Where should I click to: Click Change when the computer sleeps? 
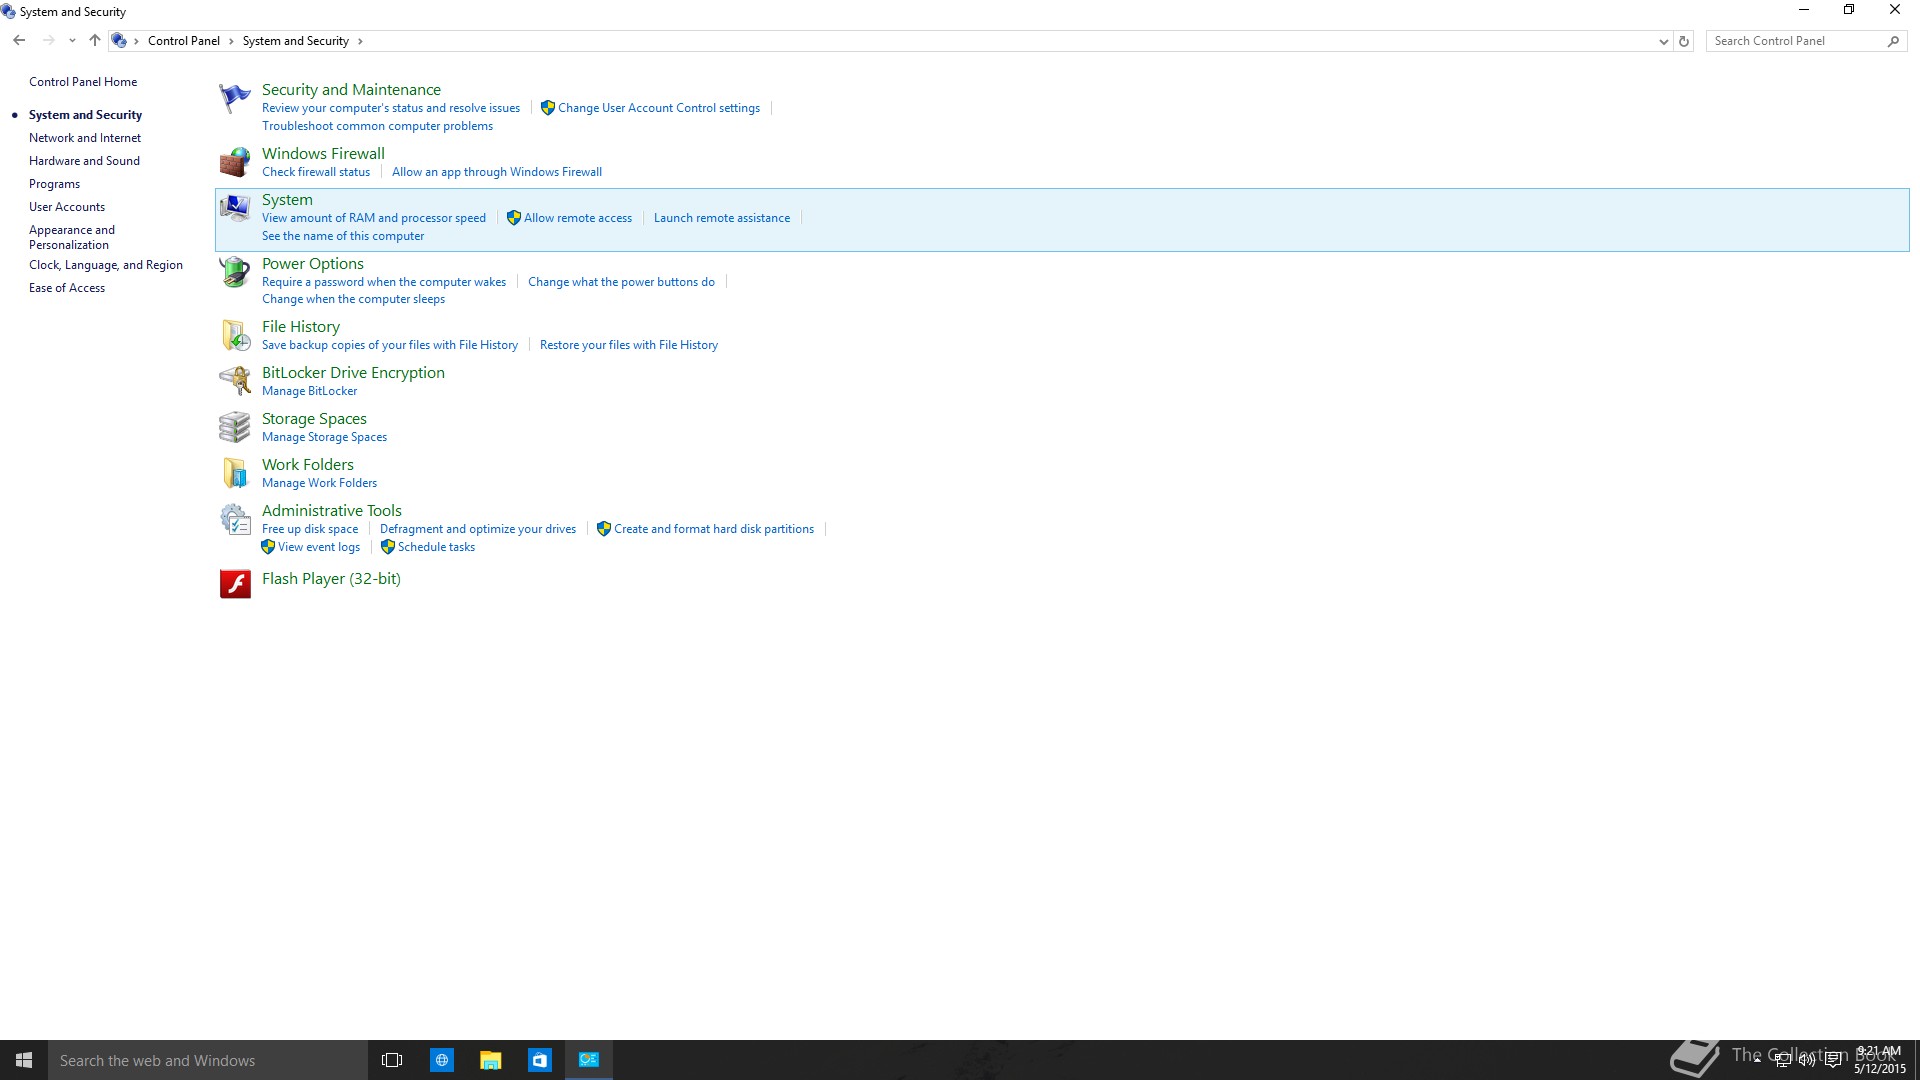click(353, 299)
